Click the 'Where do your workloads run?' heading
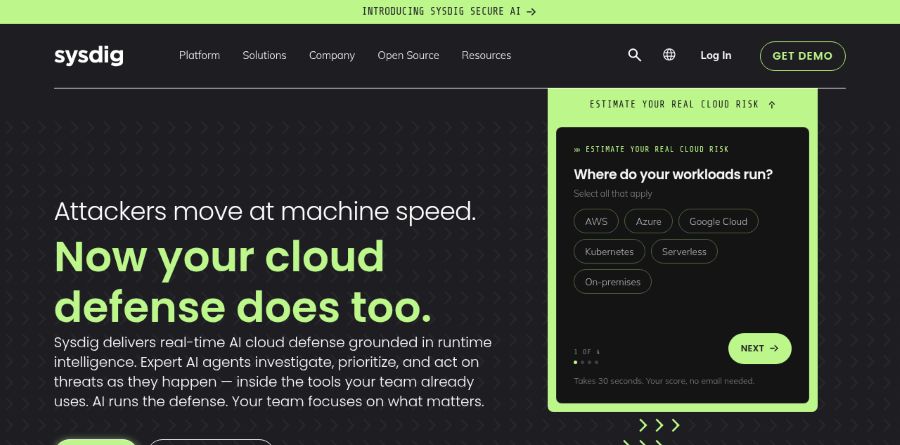 click(x=673, y=175)
